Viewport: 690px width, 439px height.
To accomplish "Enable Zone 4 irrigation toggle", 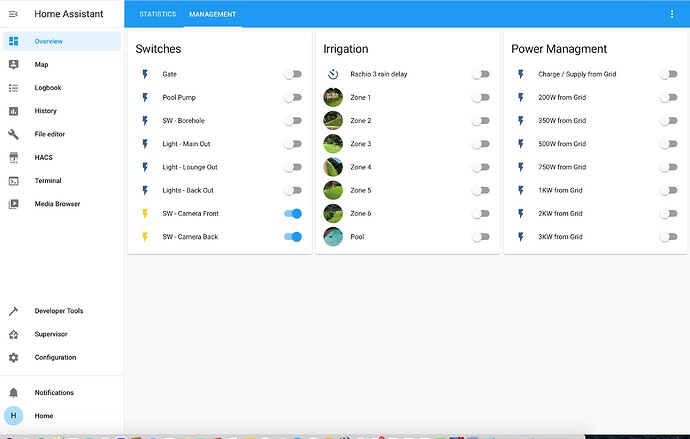I will tap(481, 167).
